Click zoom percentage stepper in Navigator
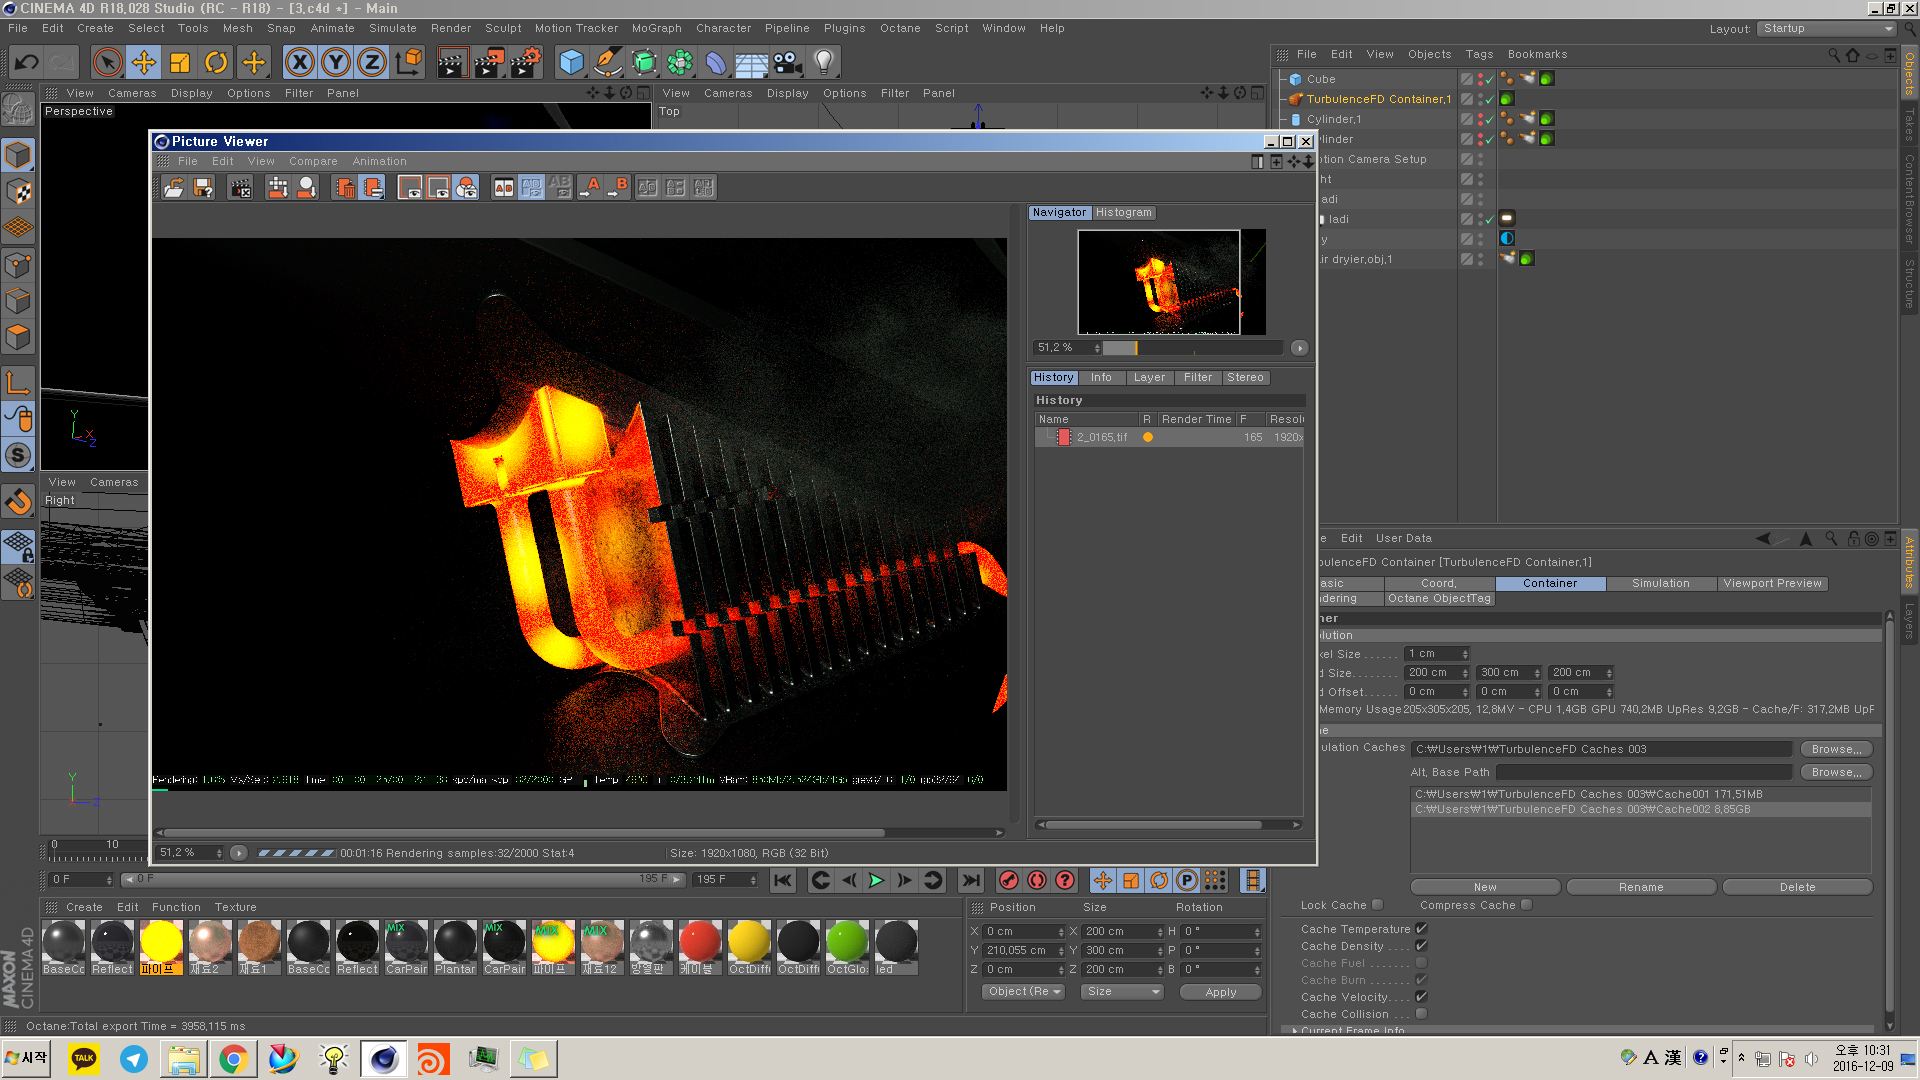The width and height of the screenshot is (1920, 1080). [1097, 348]
